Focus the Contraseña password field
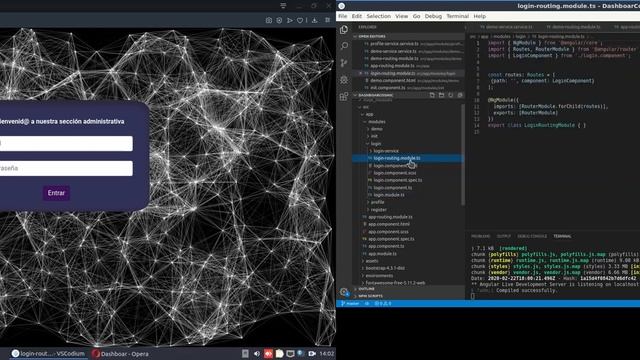Viewport: 640px width, 360px height. 65,168
